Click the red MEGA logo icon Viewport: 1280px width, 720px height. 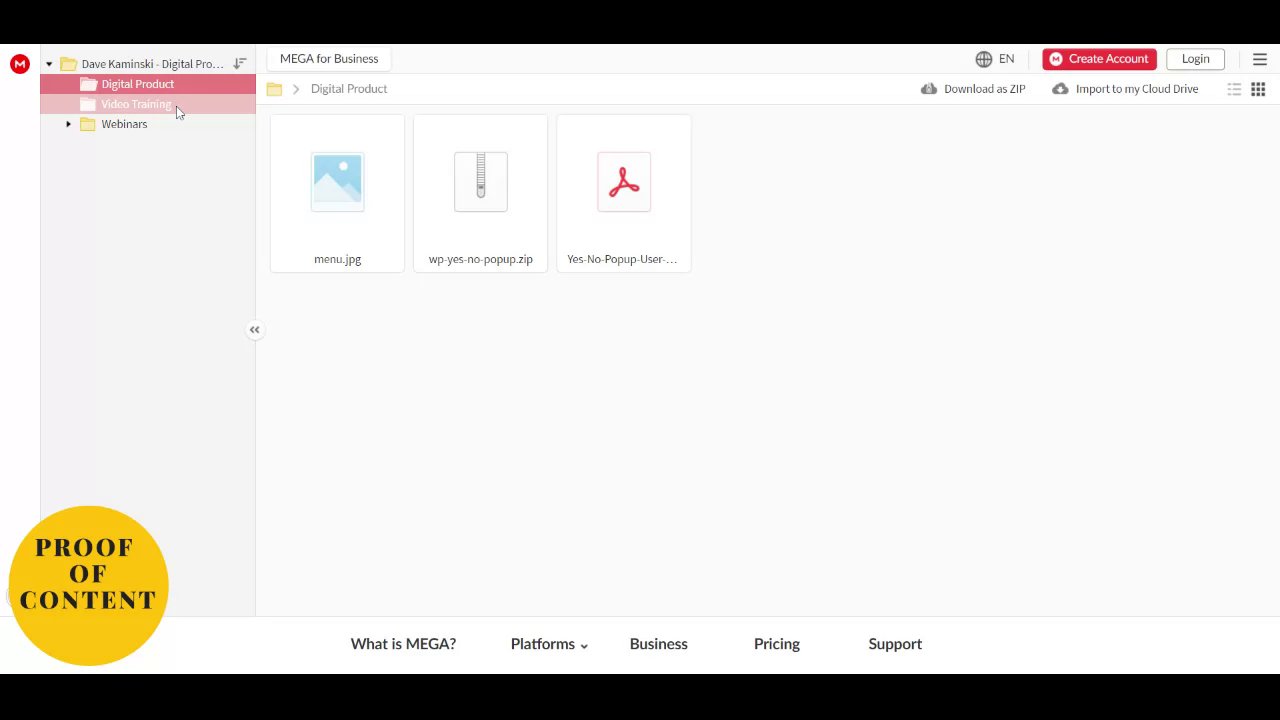(x=19, y=64)
